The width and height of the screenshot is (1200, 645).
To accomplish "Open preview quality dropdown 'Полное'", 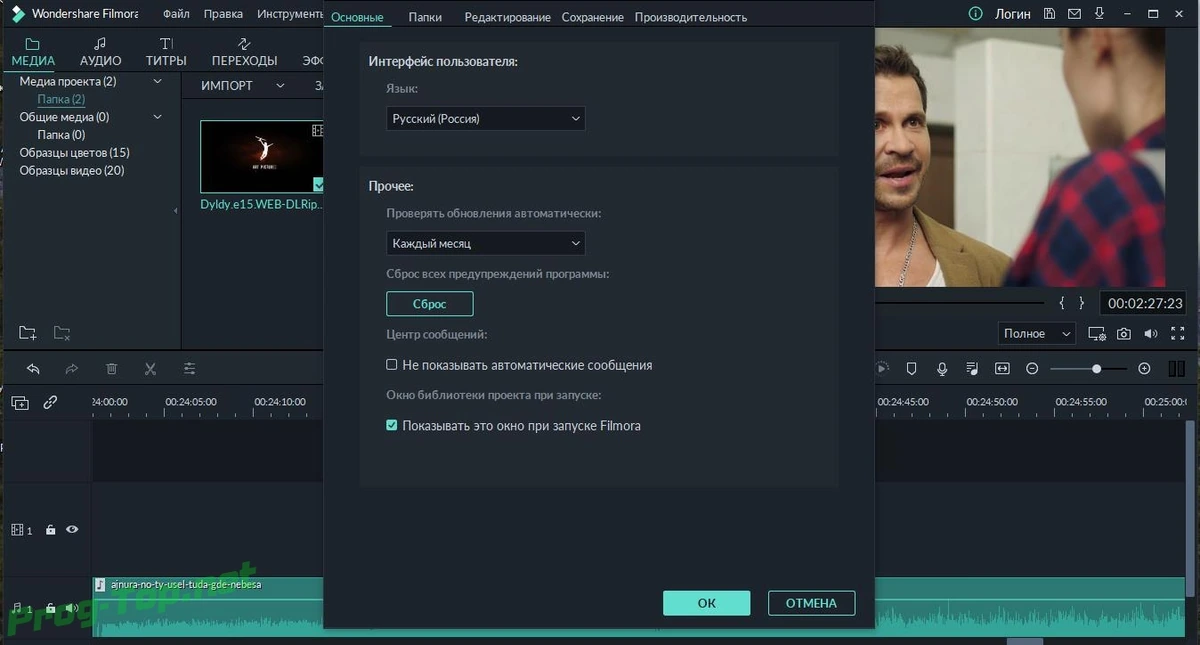I will 1037,333.
